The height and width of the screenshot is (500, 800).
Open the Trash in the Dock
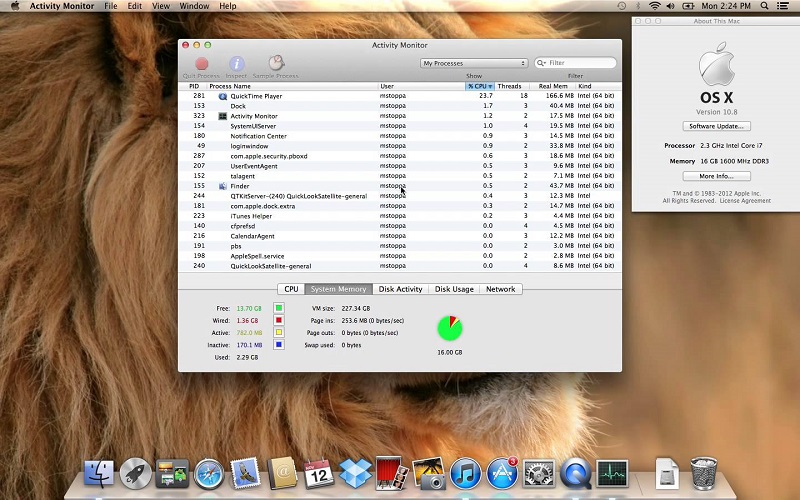[704, 473]
